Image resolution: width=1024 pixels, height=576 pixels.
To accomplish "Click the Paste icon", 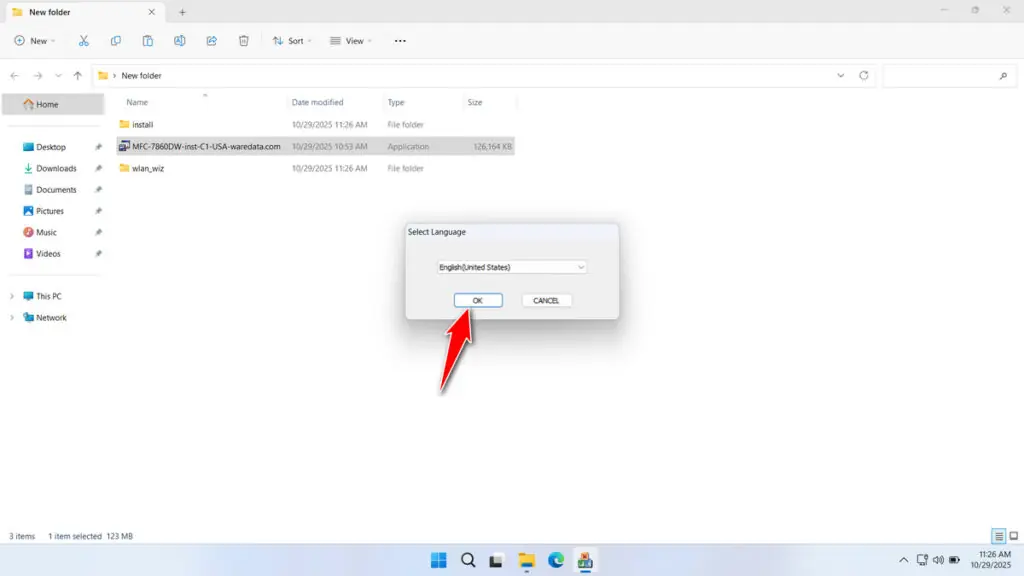I will click(147, 40).
